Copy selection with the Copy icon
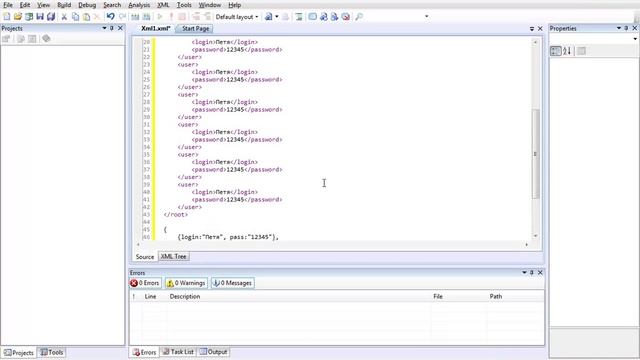Screen dimensions: 640x360 (76, 17)
